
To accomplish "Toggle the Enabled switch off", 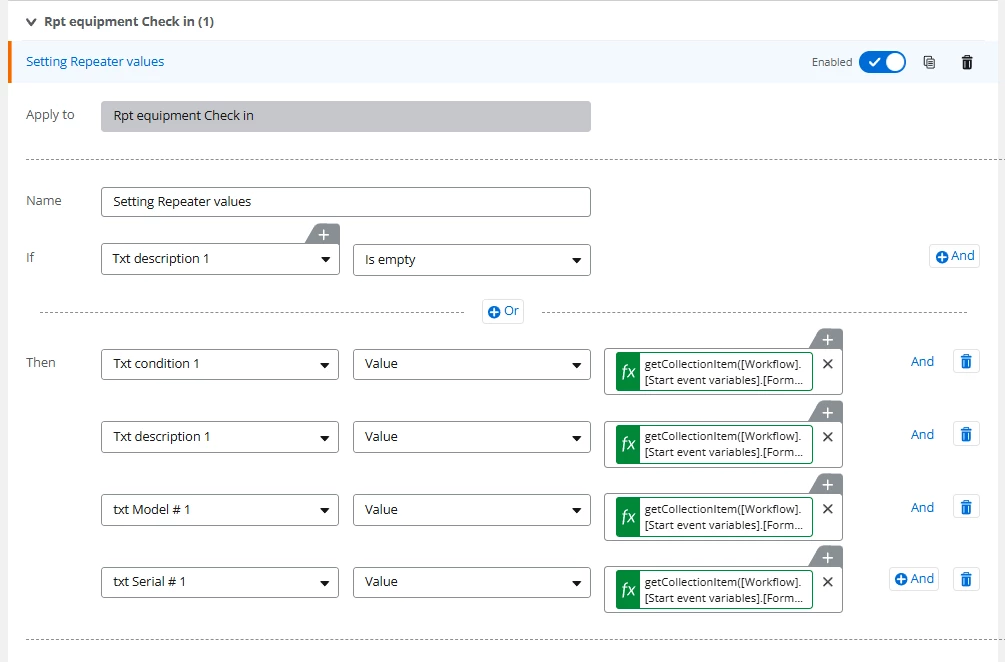I will coord(882,62).
